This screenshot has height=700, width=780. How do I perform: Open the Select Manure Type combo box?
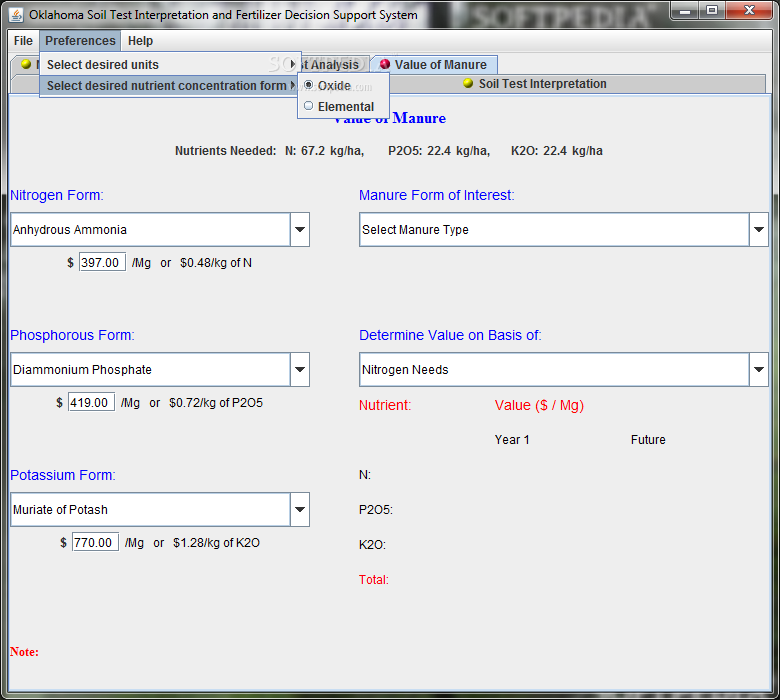point(564,229)
